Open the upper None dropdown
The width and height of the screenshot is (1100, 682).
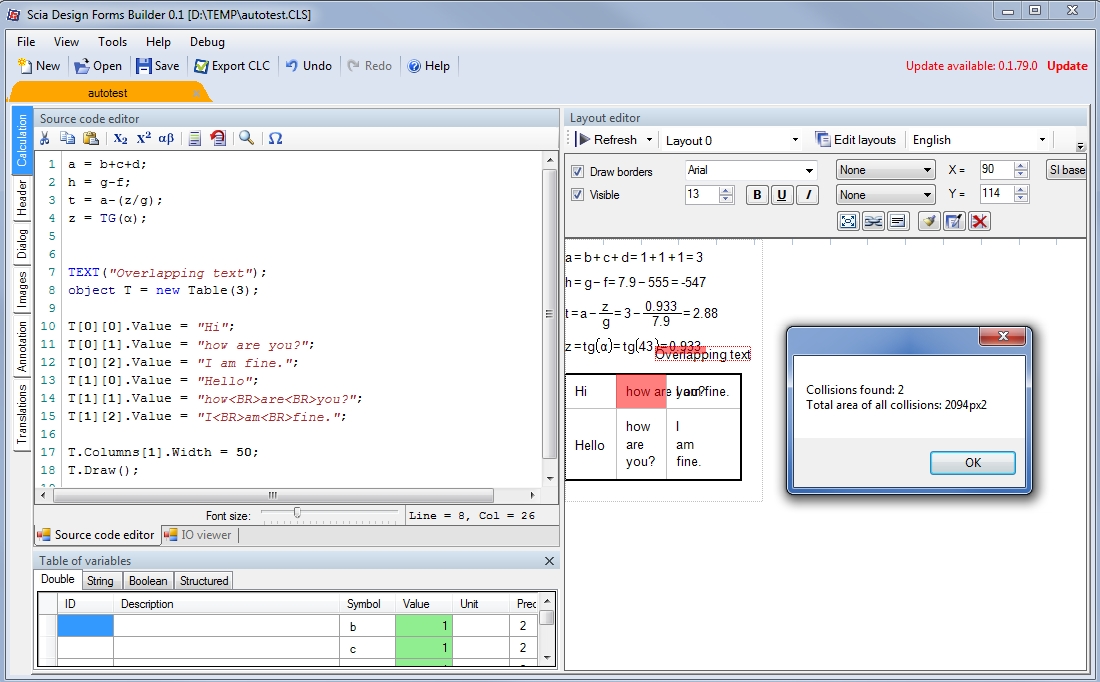coord(886,170)
